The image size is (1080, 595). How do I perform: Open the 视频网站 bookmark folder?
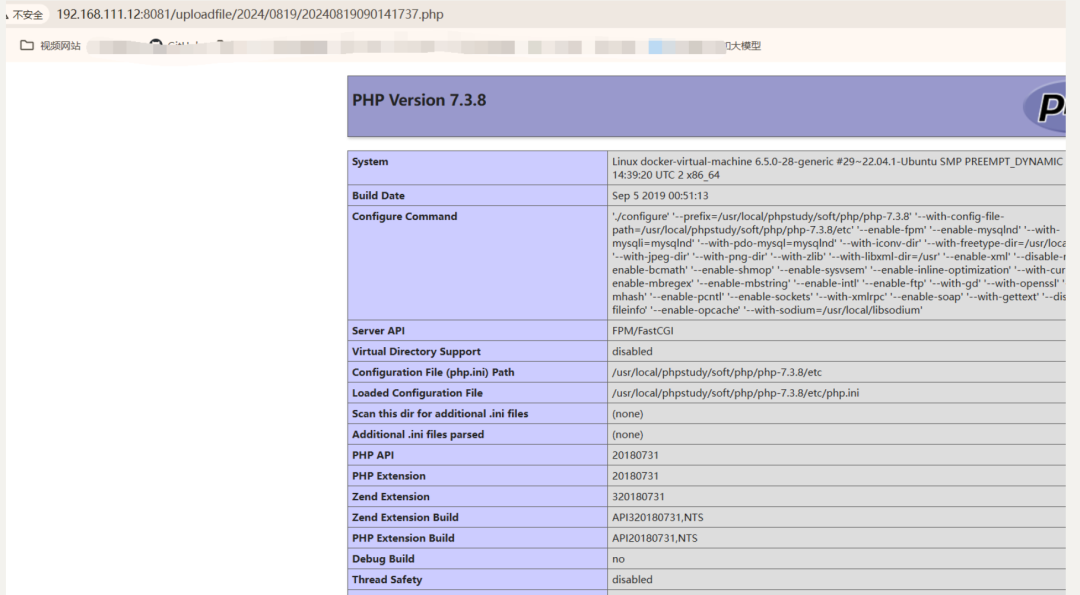click(50, 45)
